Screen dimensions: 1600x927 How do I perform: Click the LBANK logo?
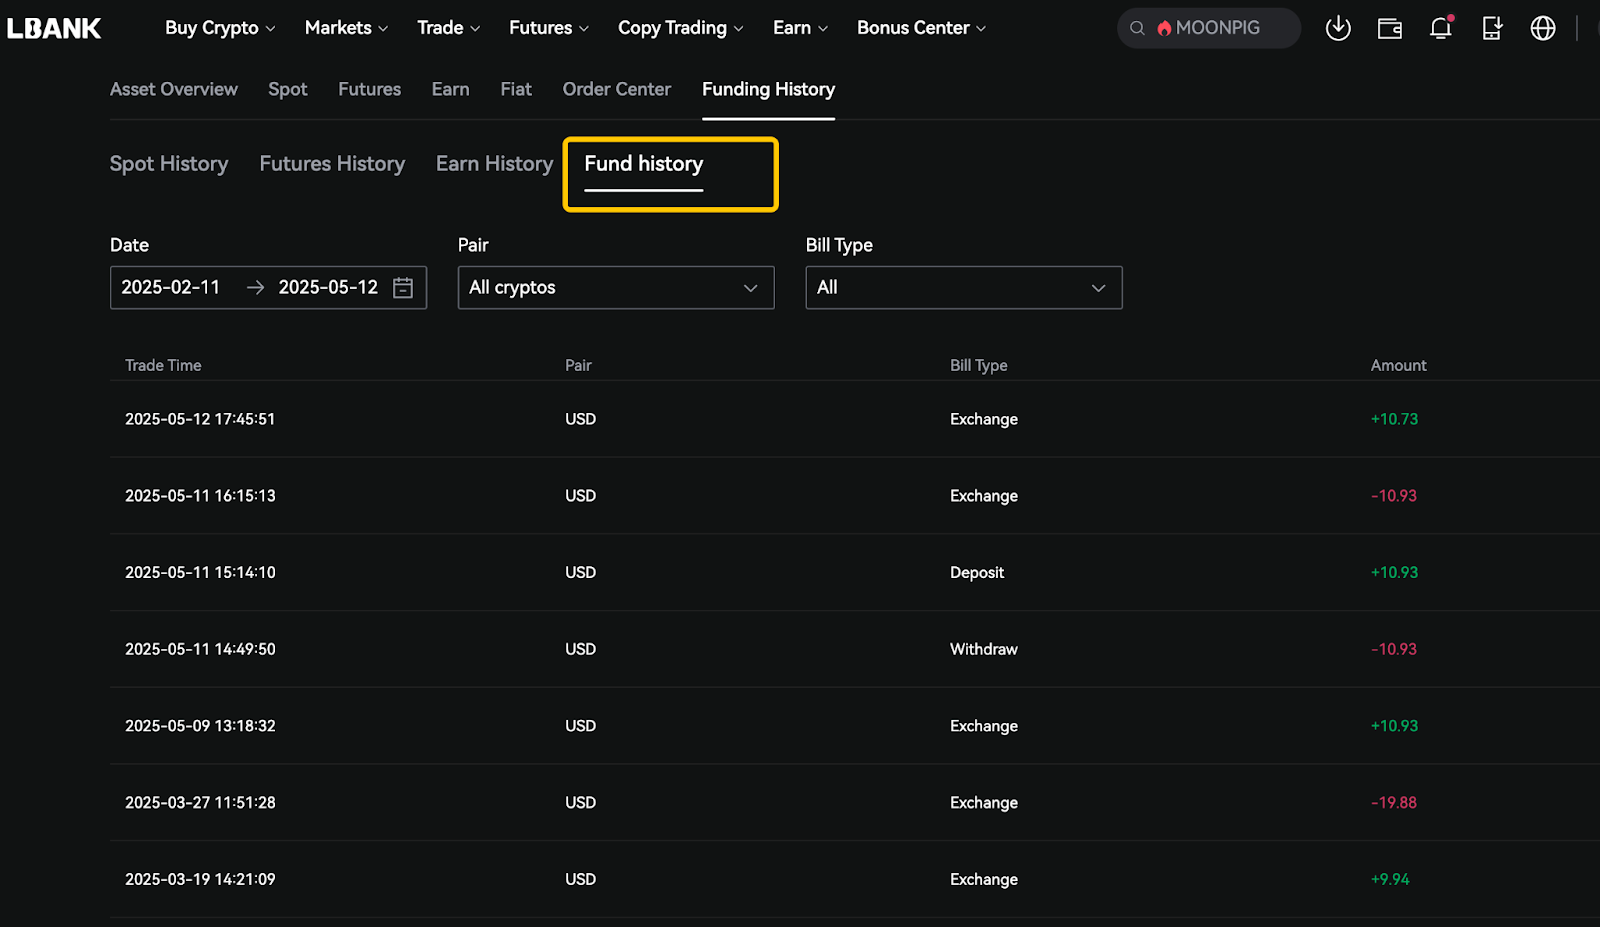click(x=54, y=28)
